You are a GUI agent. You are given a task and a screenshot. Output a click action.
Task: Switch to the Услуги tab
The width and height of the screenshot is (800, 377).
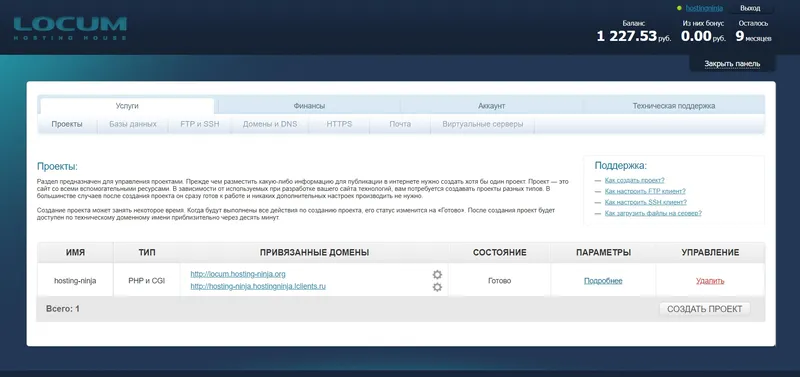point(127,106)
